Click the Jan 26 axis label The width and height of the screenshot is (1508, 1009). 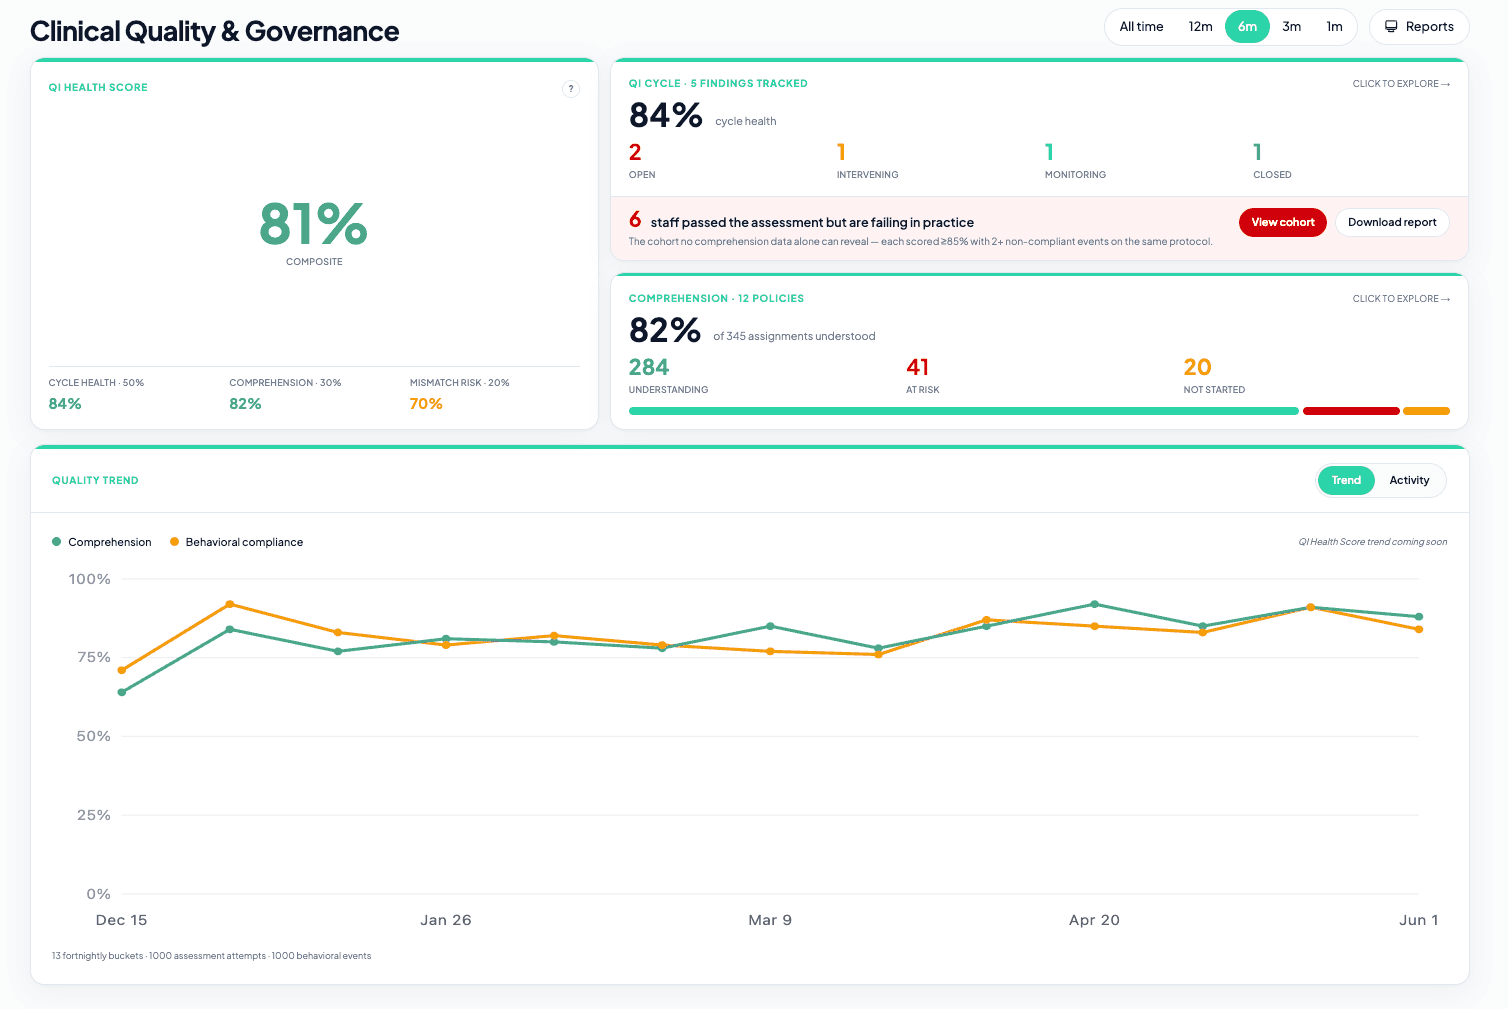point(446,920)
